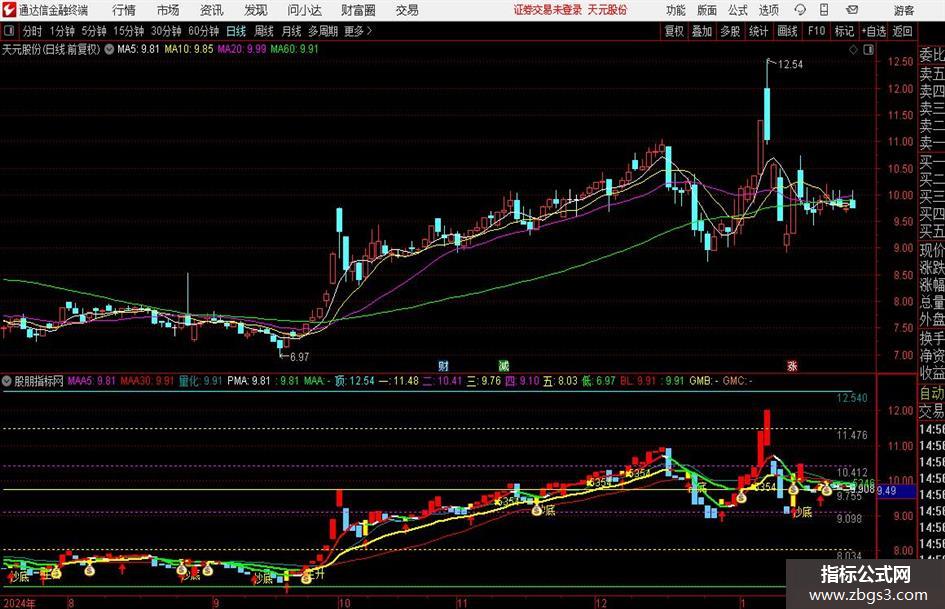Open the 市场 menu
Viewport: 945px width, 609px height.
[x=168, y=10]
